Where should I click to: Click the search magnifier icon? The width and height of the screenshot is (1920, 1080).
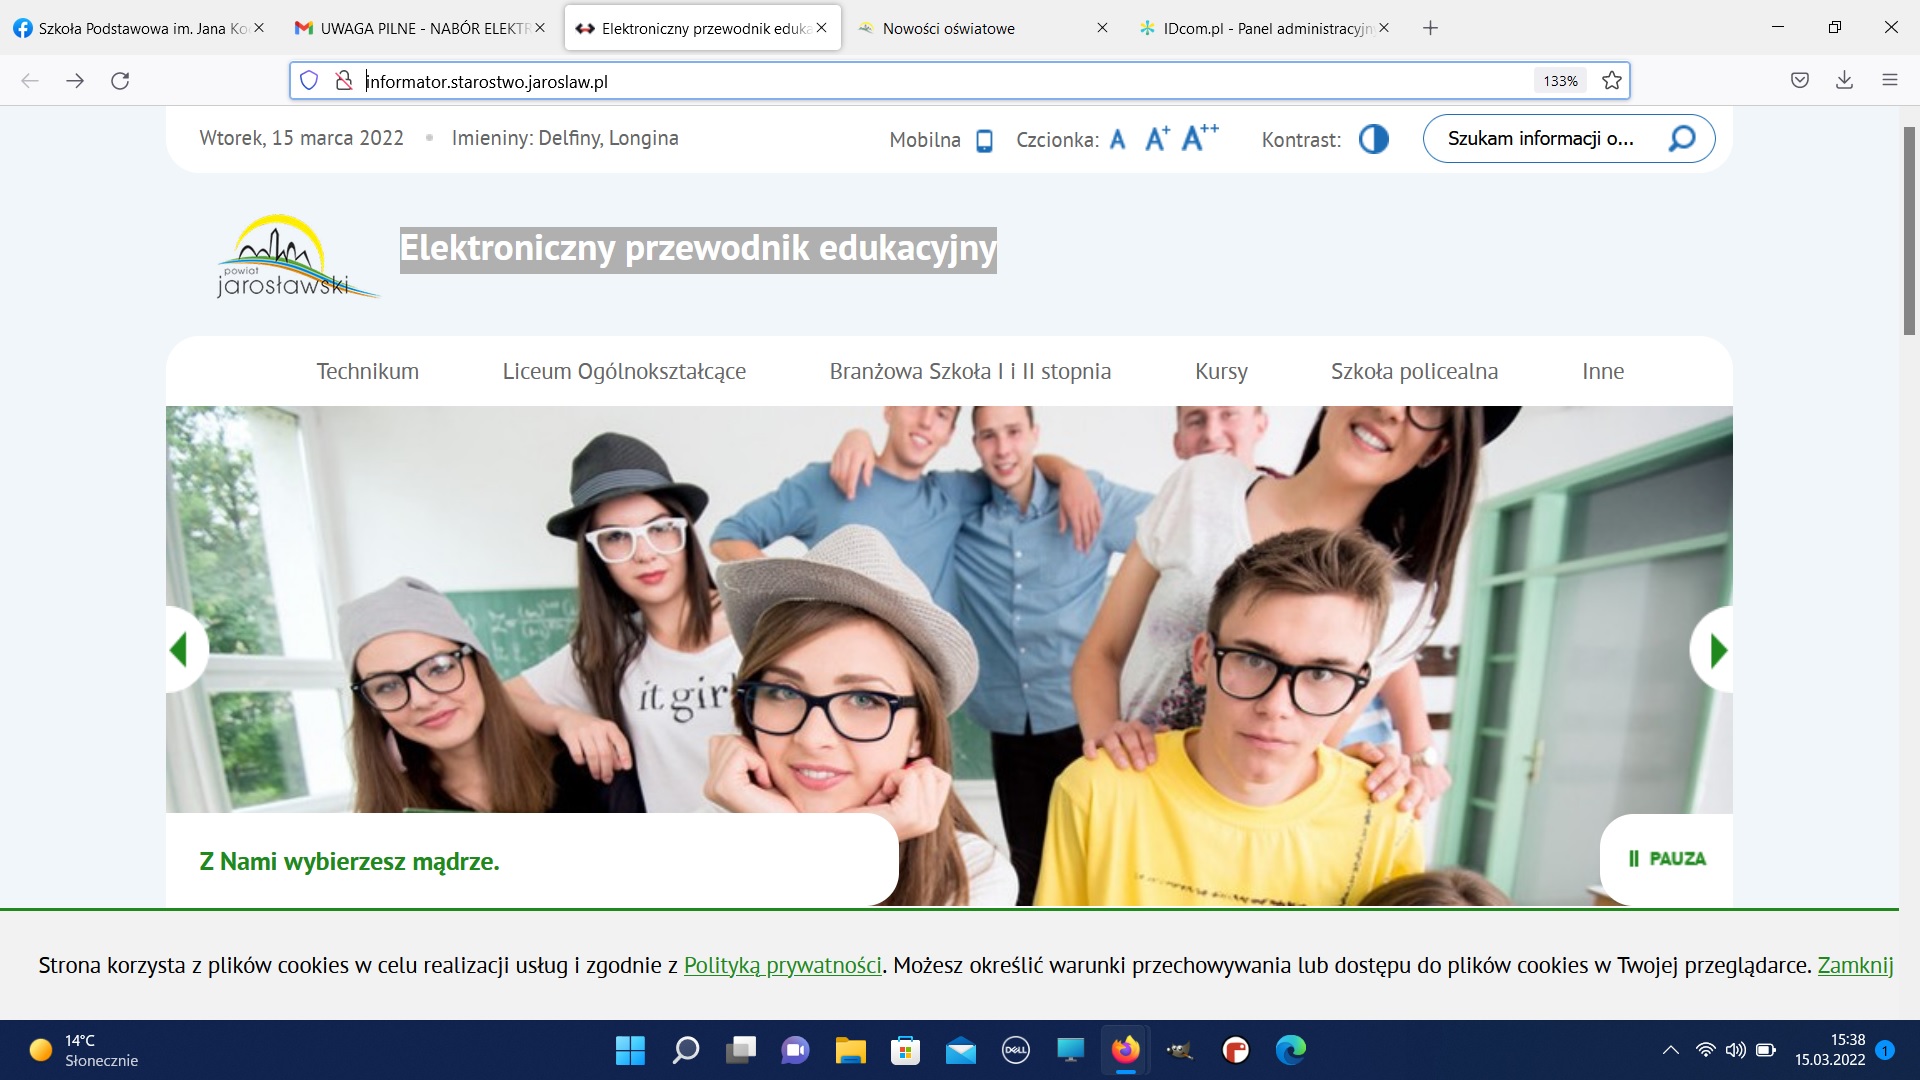[x=1682, y=138]
